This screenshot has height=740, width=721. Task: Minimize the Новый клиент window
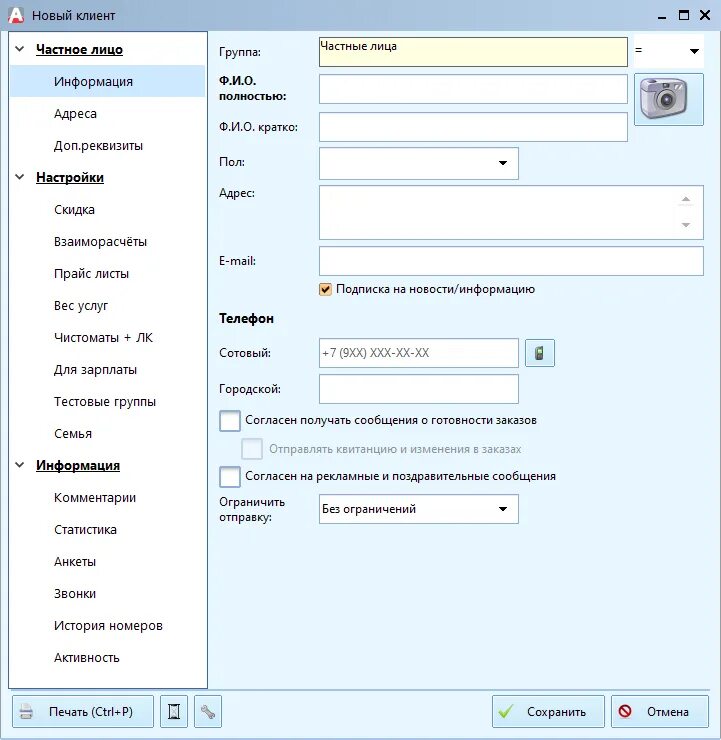(662, 16)
